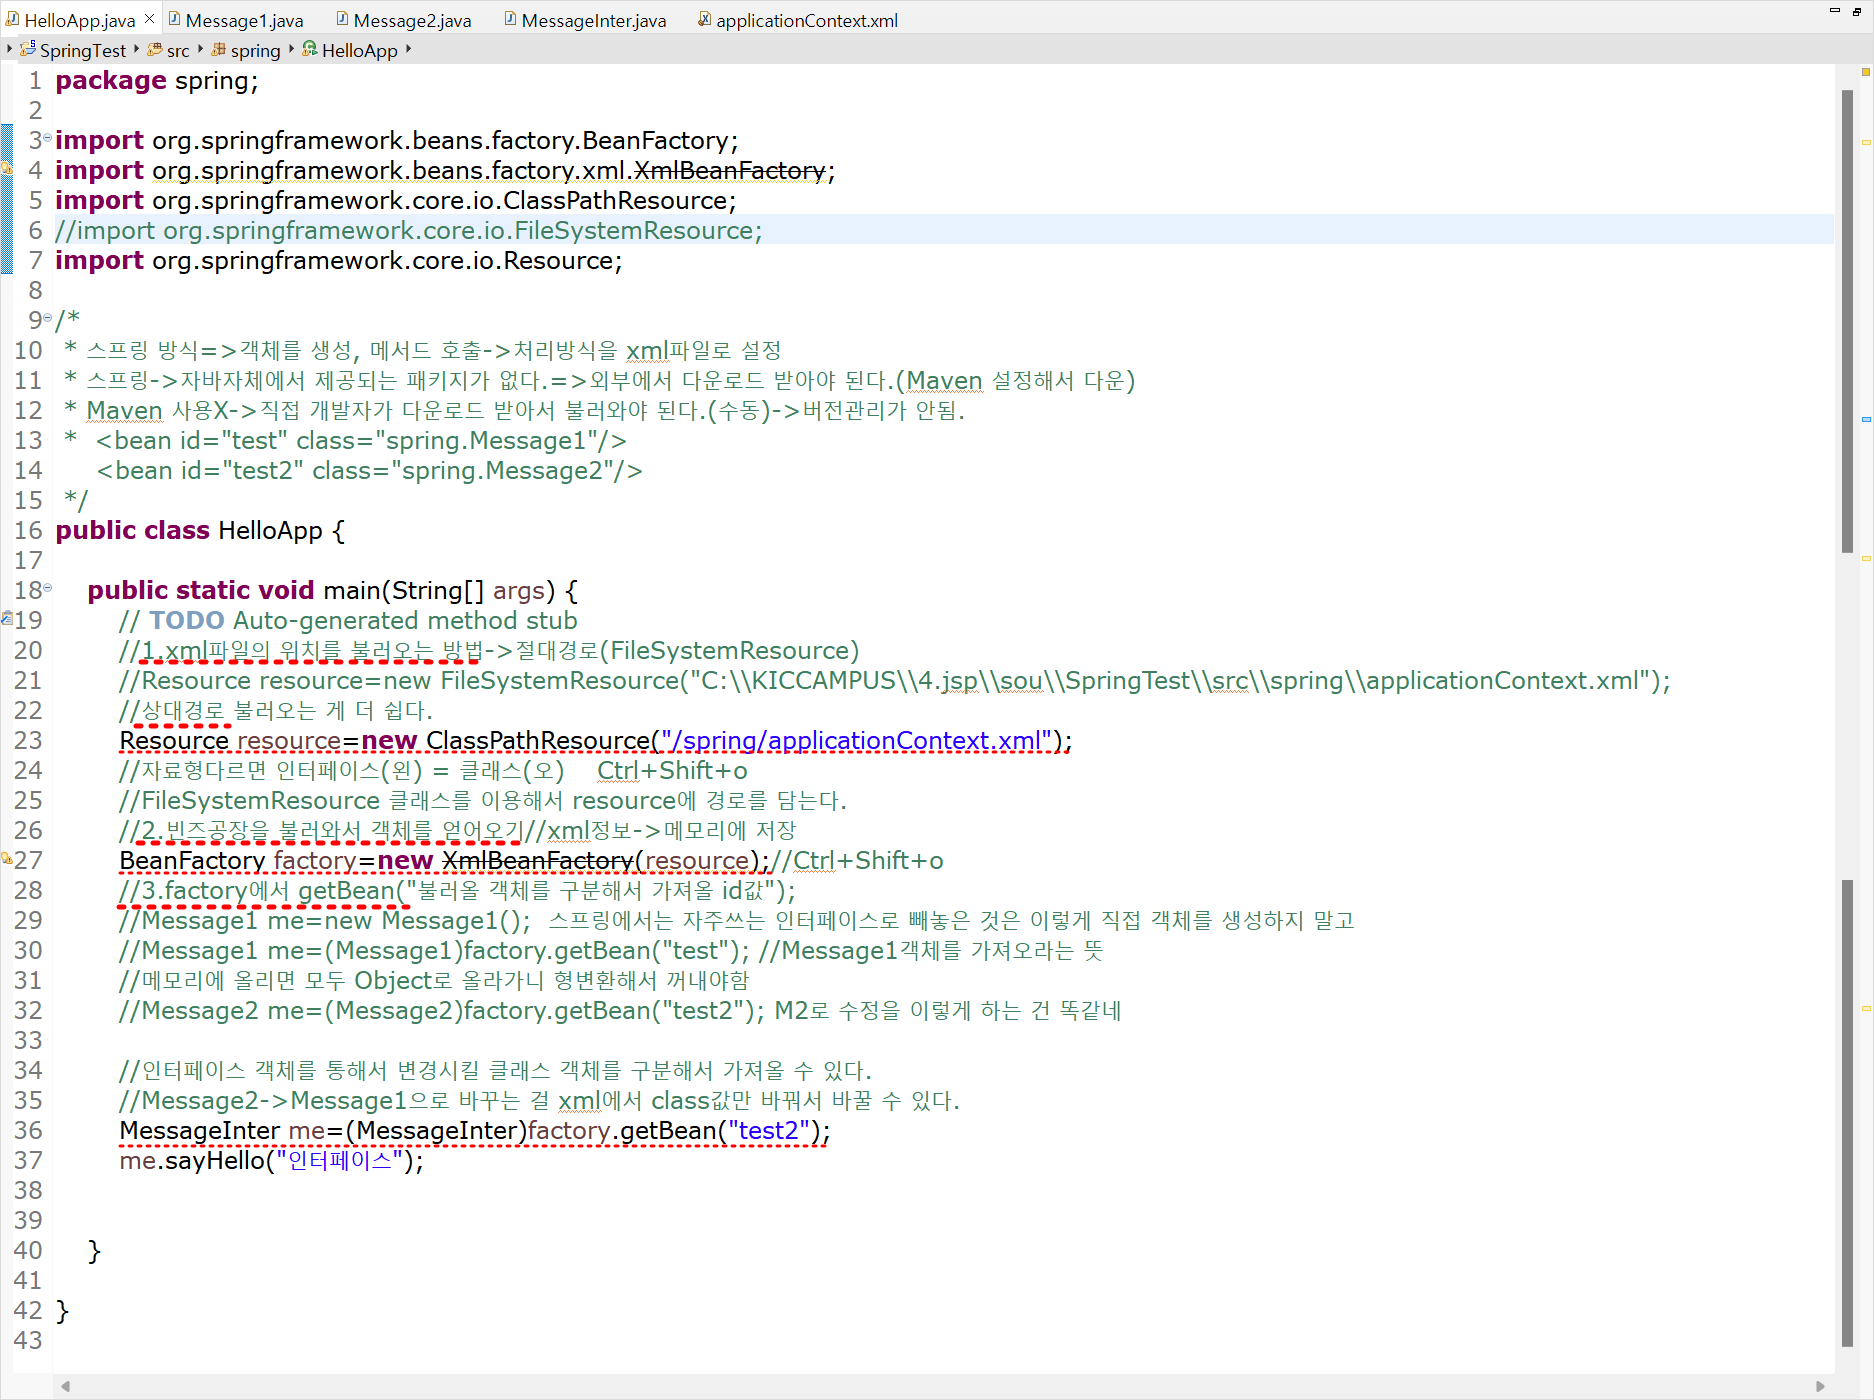Collapse the import block fold on line 3

pos(47,137)
